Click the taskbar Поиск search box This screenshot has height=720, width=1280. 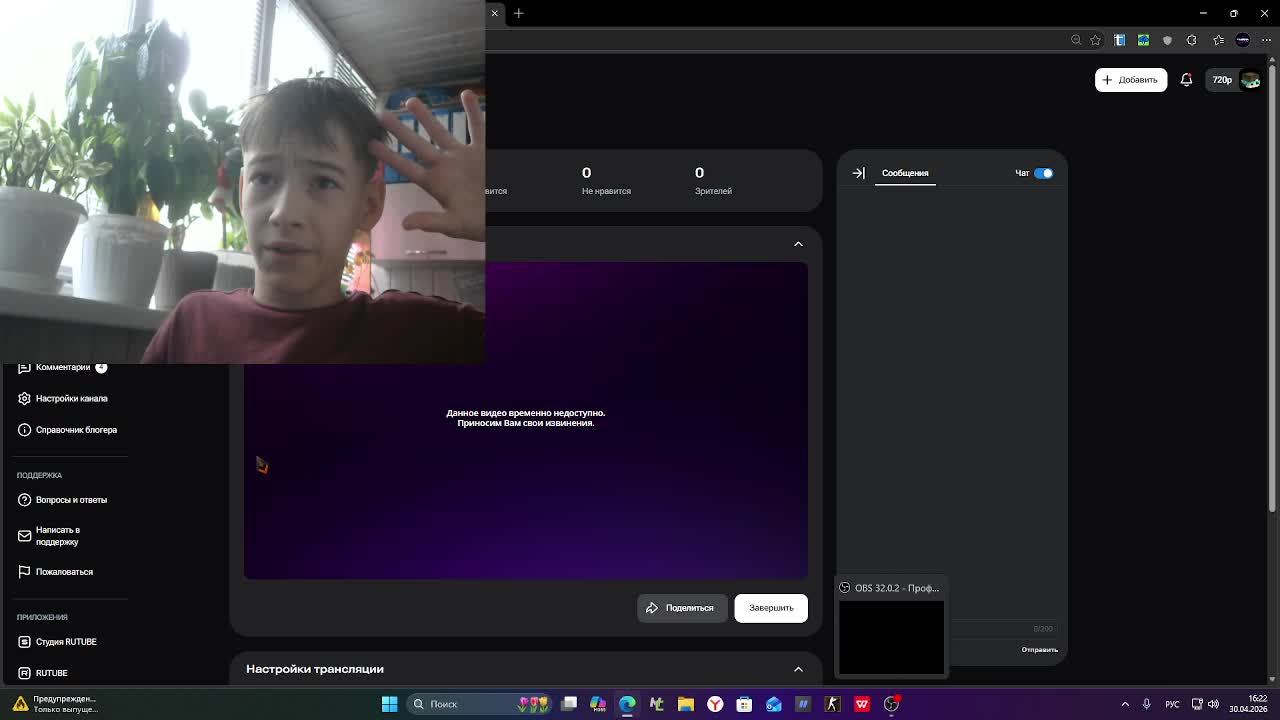pos(480,704)
